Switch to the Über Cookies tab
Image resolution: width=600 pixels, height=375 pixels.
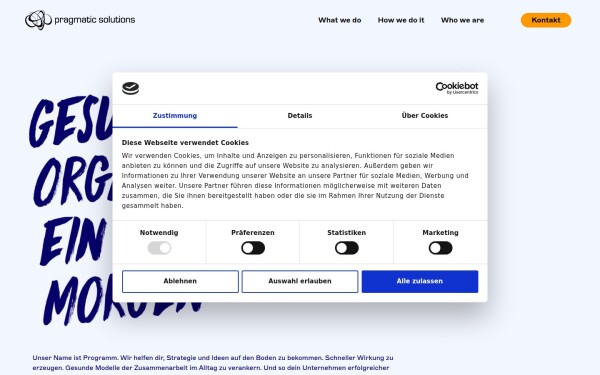coord(425,116)
